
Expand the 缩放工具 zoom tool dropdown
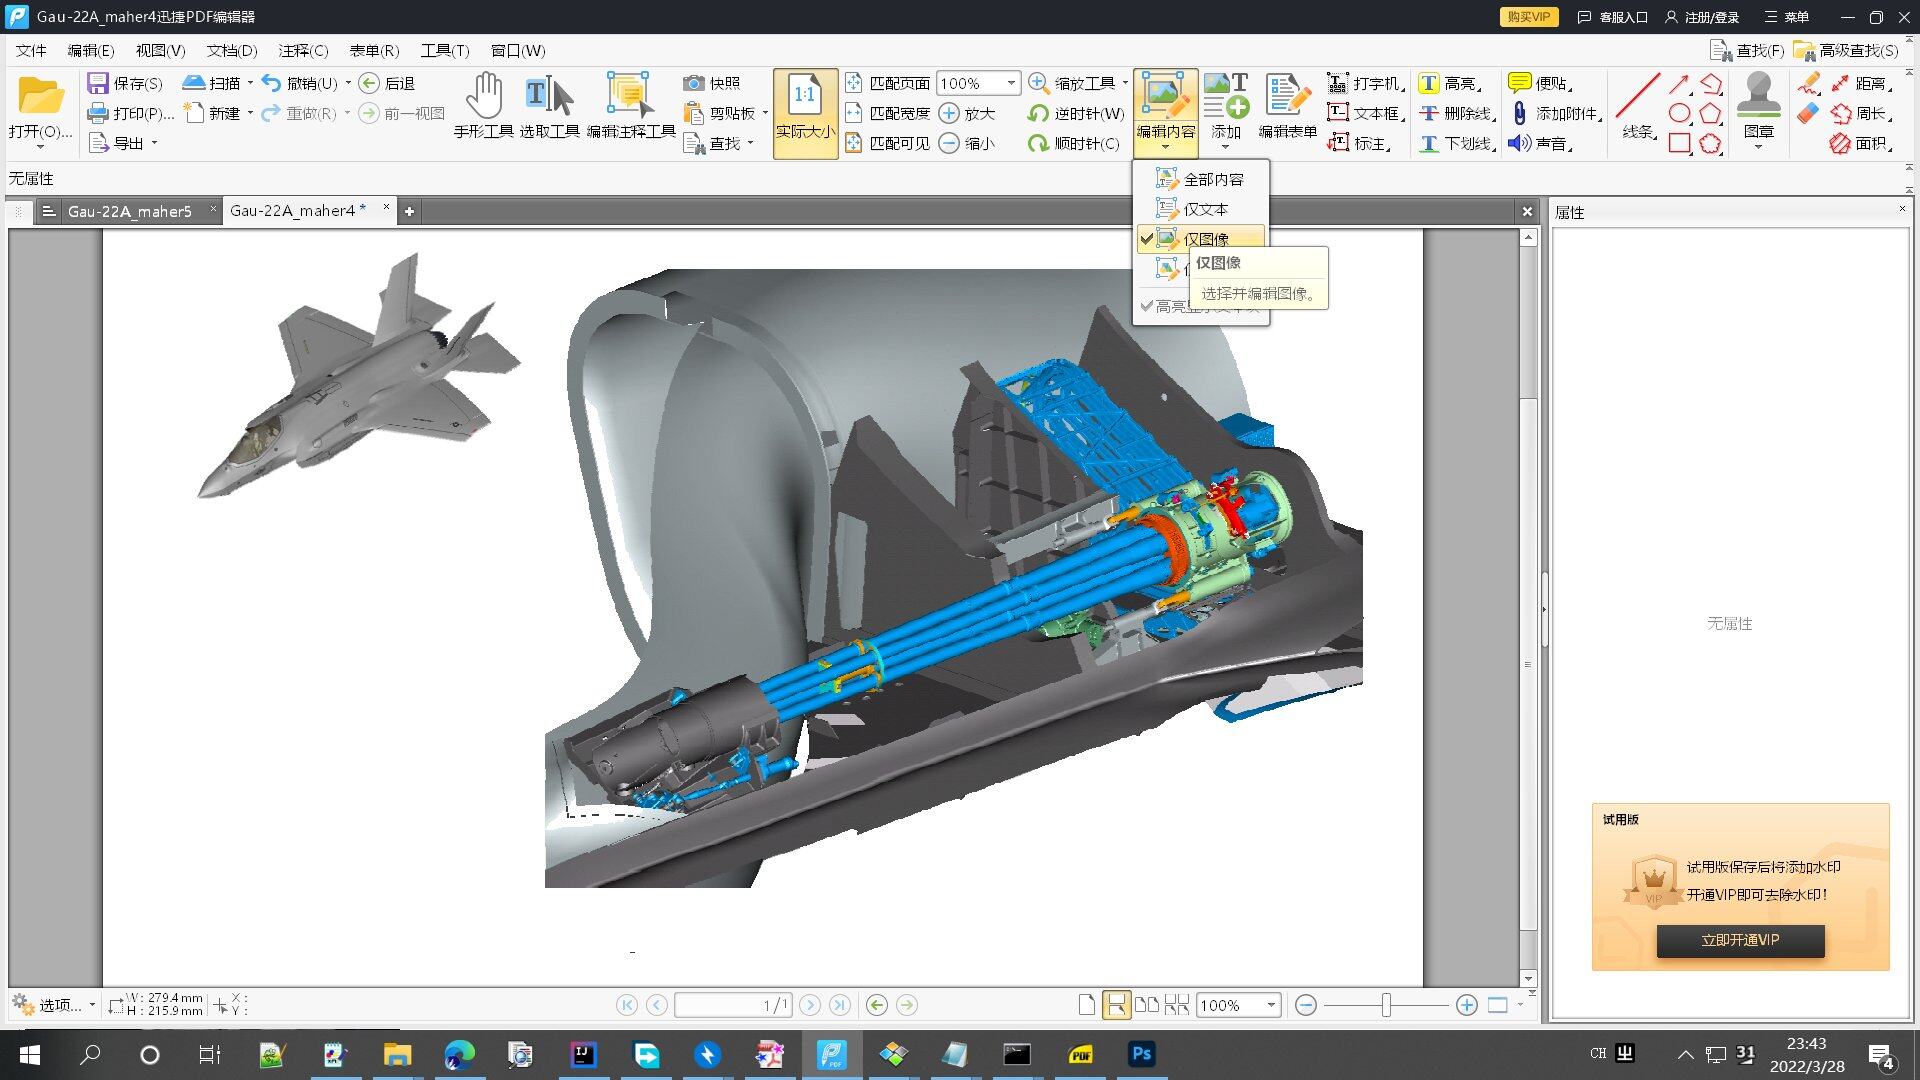tap(1125, 83)
